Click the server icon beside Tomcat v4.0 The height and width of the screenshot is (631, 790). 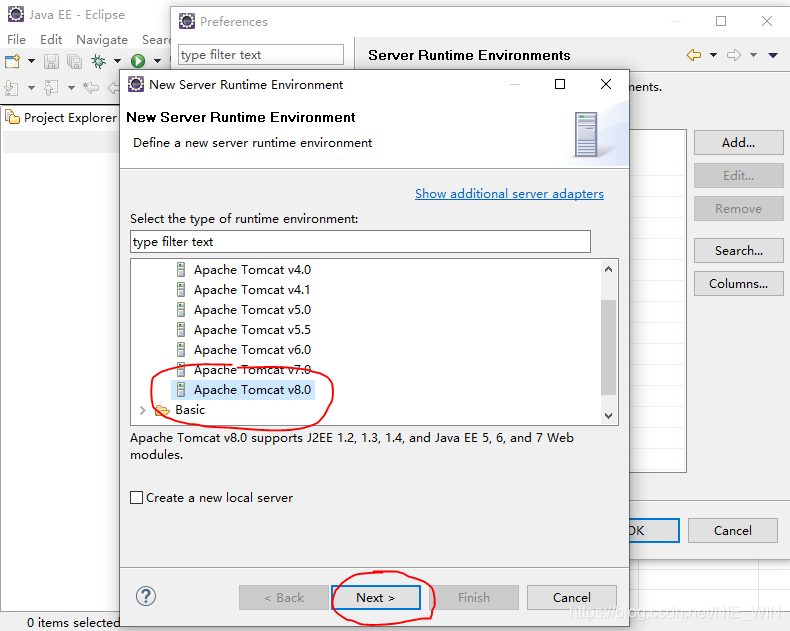click(x=181, y=270)
